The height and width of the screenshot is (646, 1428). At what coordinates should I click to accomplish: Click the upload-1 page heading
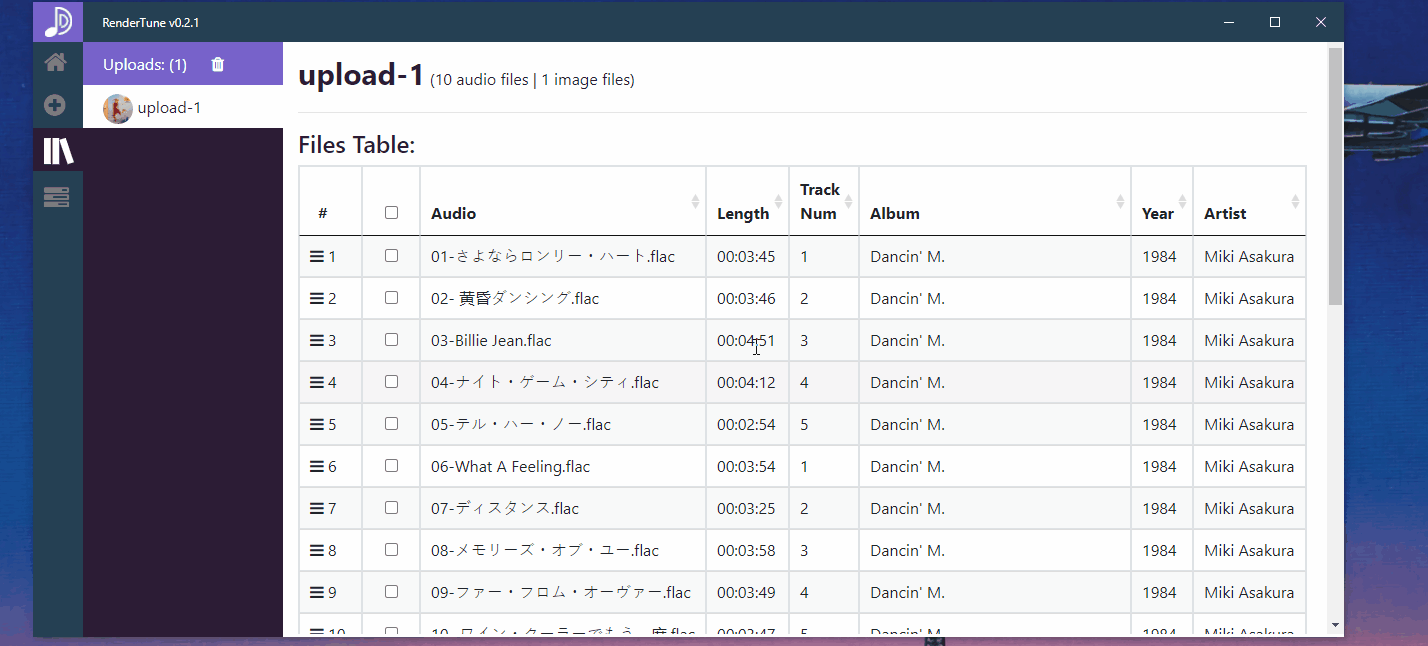361,75
